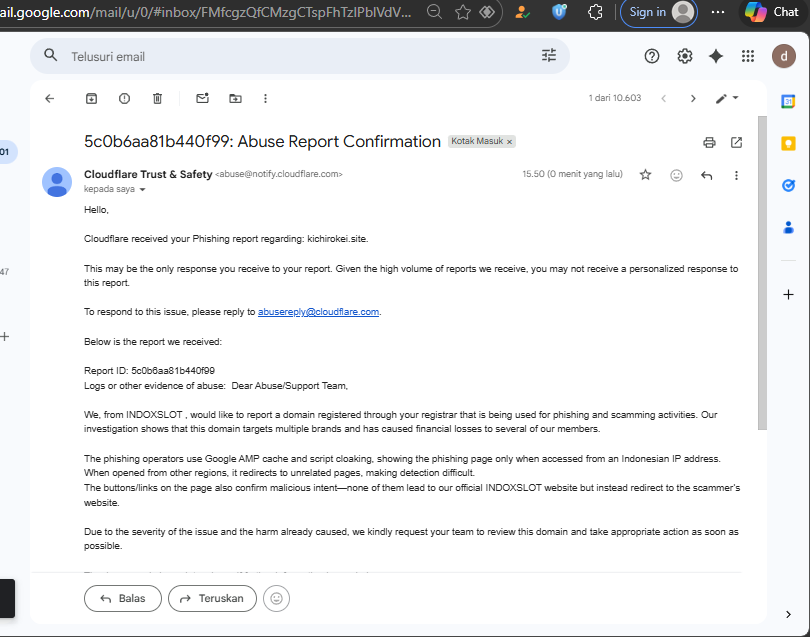Open Copilot Chat in browser

tap(773, 12)
